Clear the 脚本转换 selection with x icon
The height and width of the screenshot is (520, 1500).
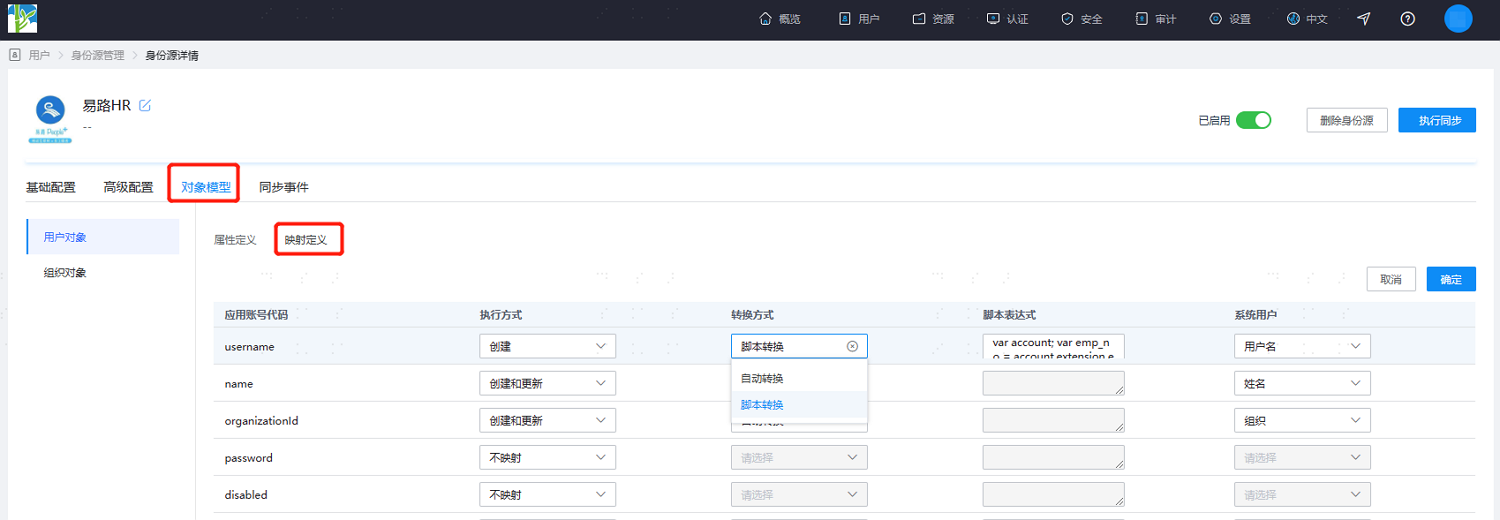tap(852, 346)
